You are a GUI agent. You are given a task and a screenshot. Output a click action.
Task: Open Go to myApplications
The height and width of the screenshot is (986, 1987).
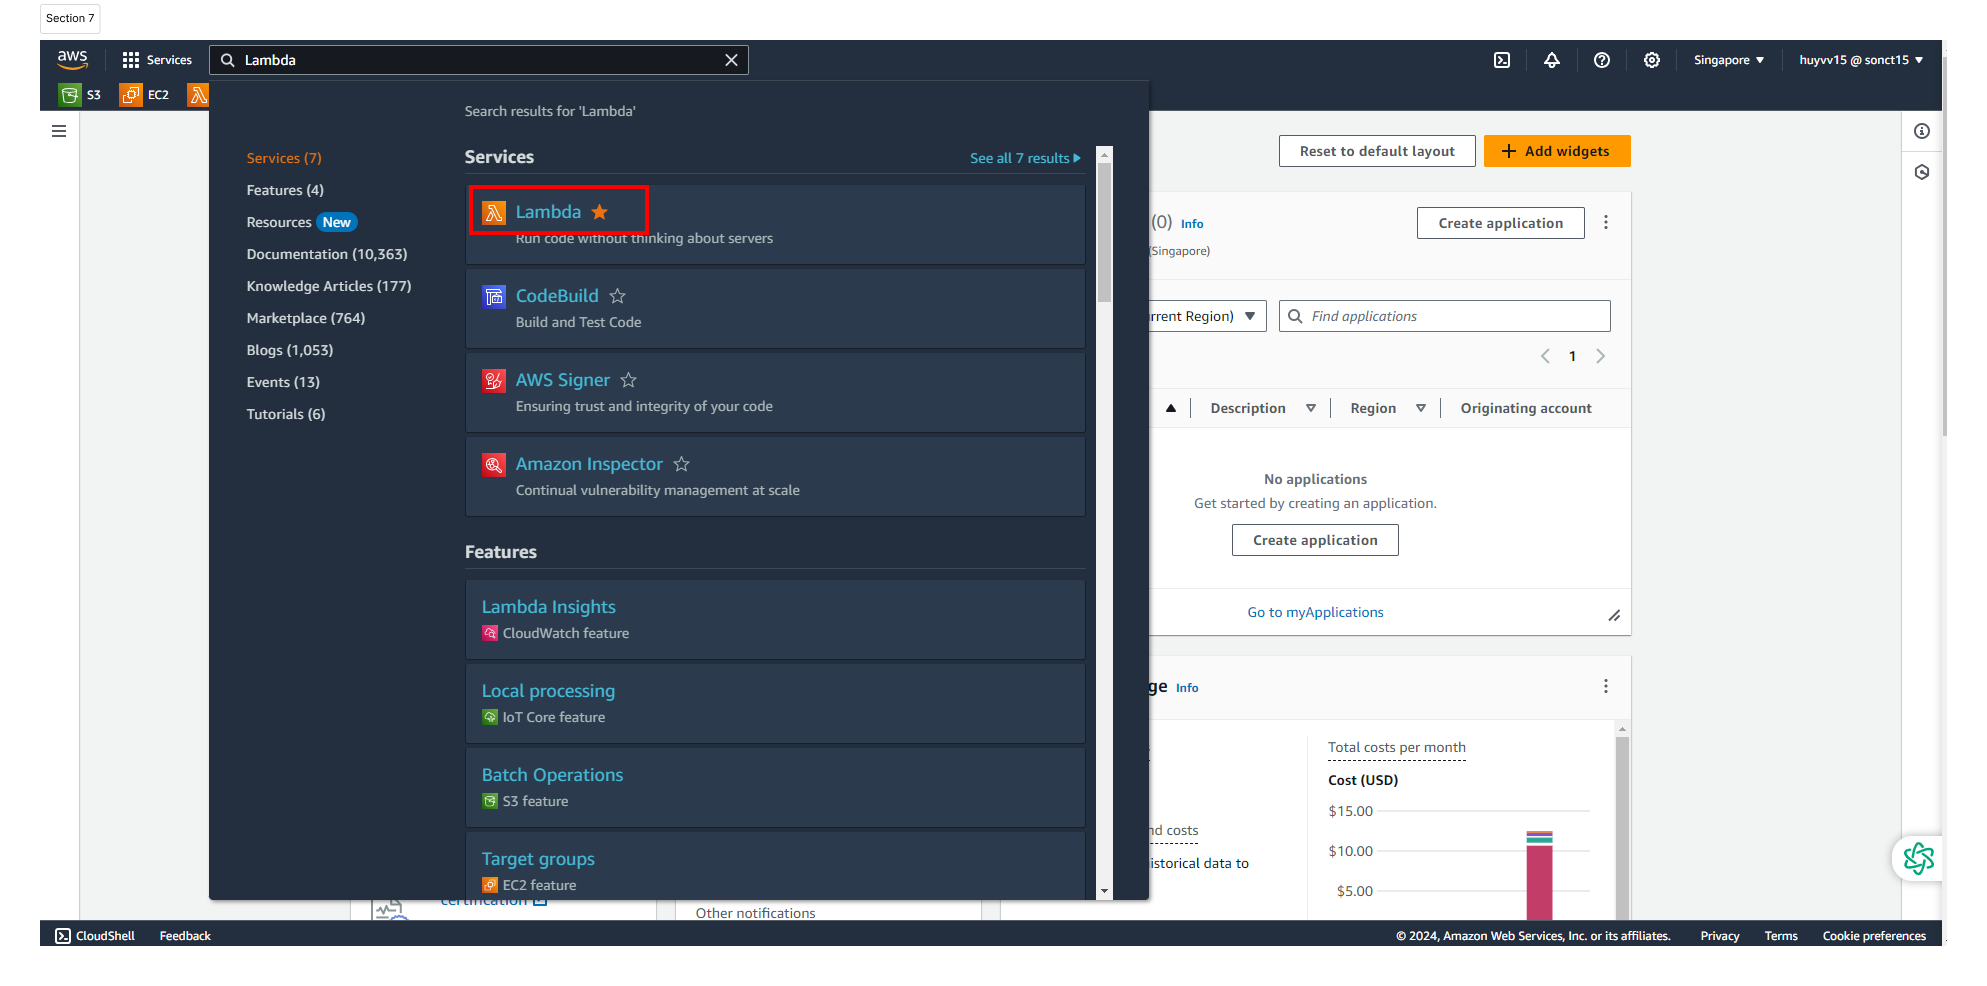point(1315,612)
